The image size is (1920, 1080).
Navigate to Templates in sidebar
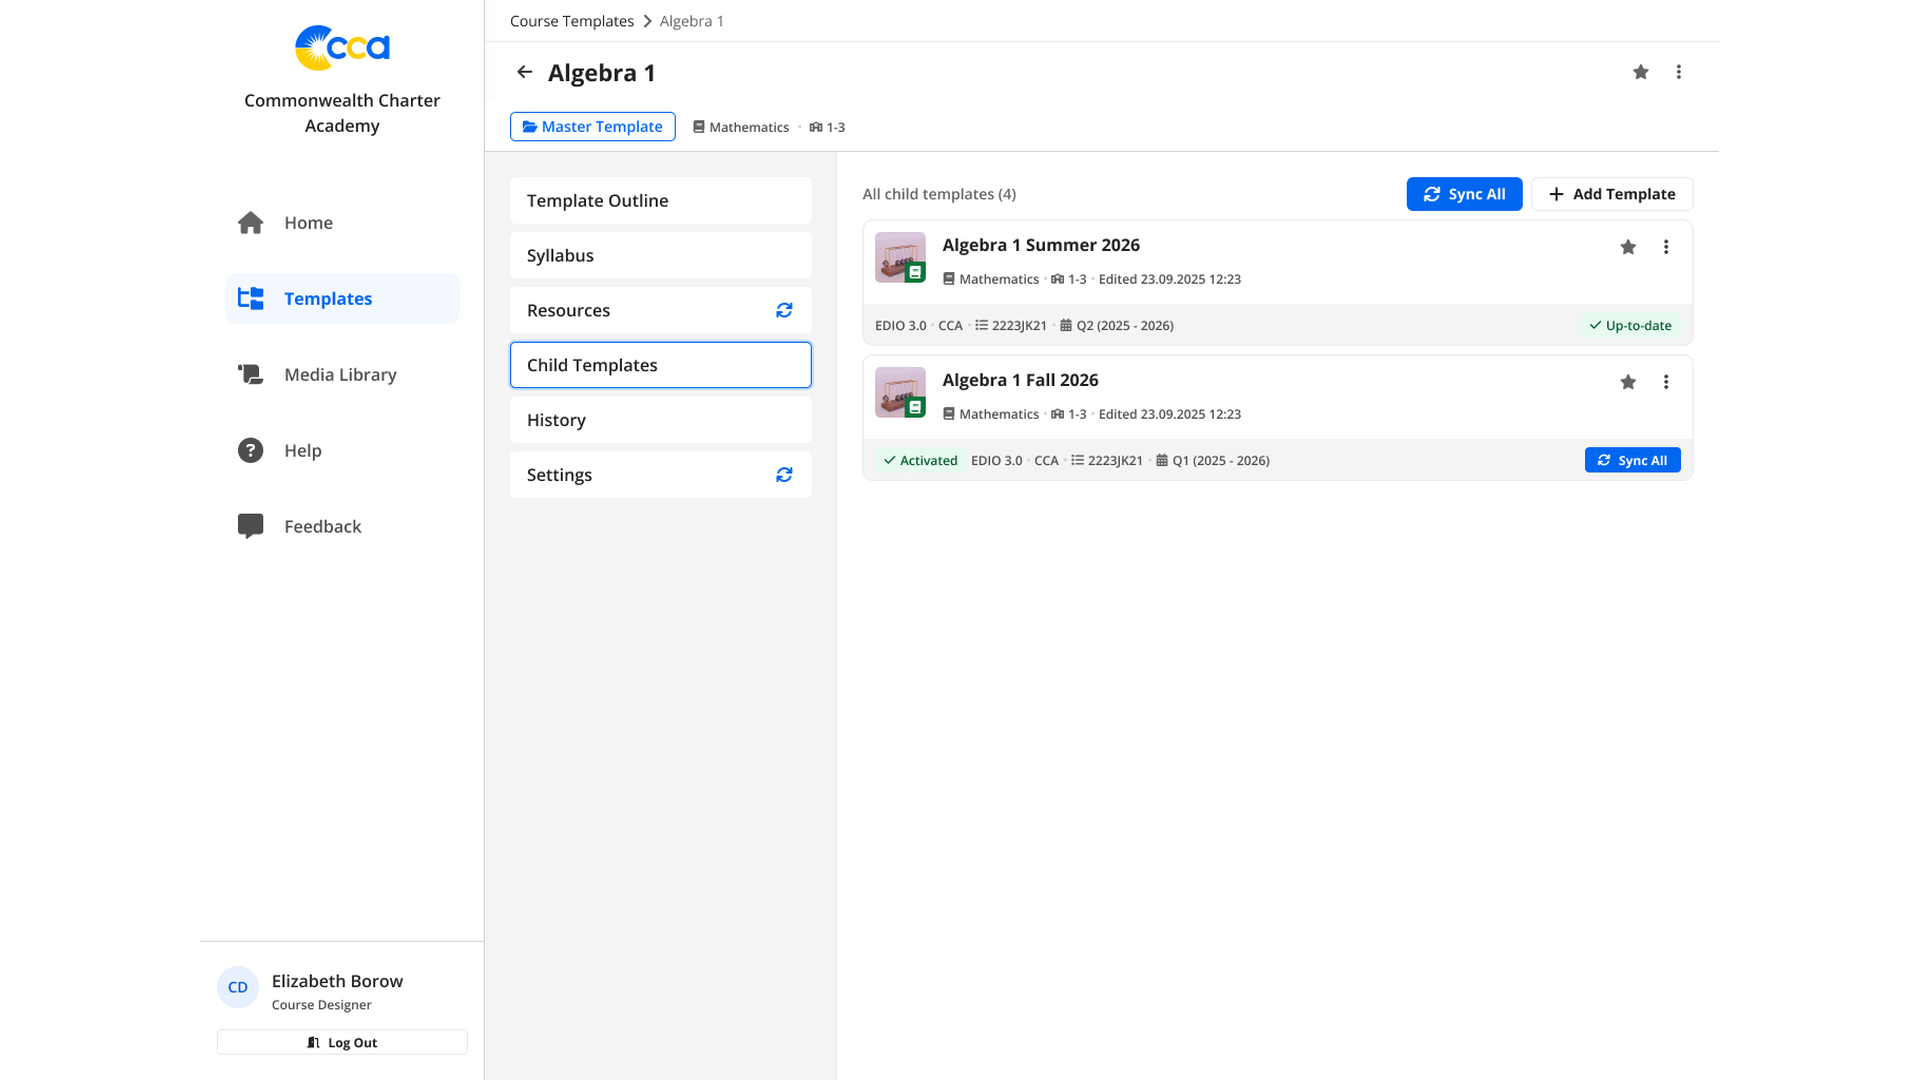click(342, 298)
